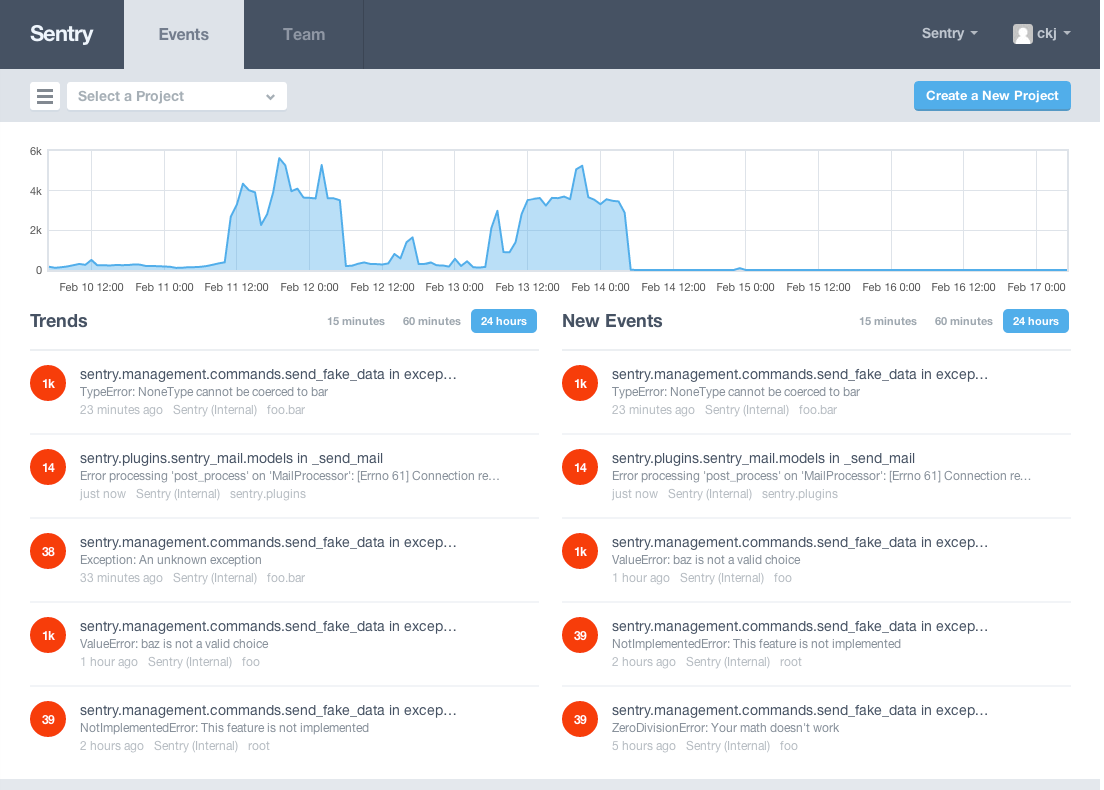Open the Events tab

[x=184, y=35]
